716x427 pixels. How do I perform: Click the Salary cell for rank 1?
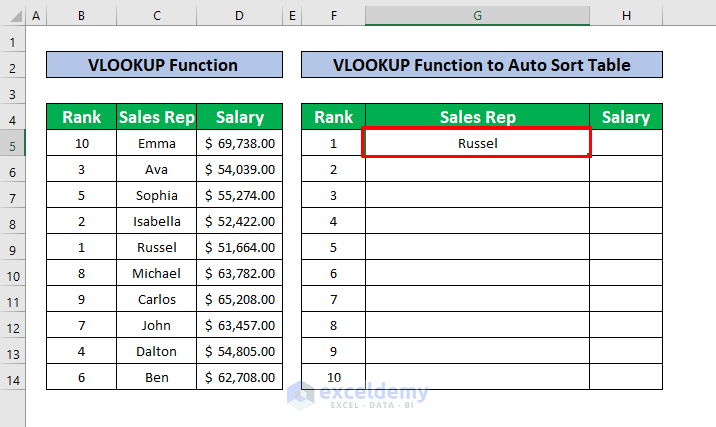click(x=625, y=143)
